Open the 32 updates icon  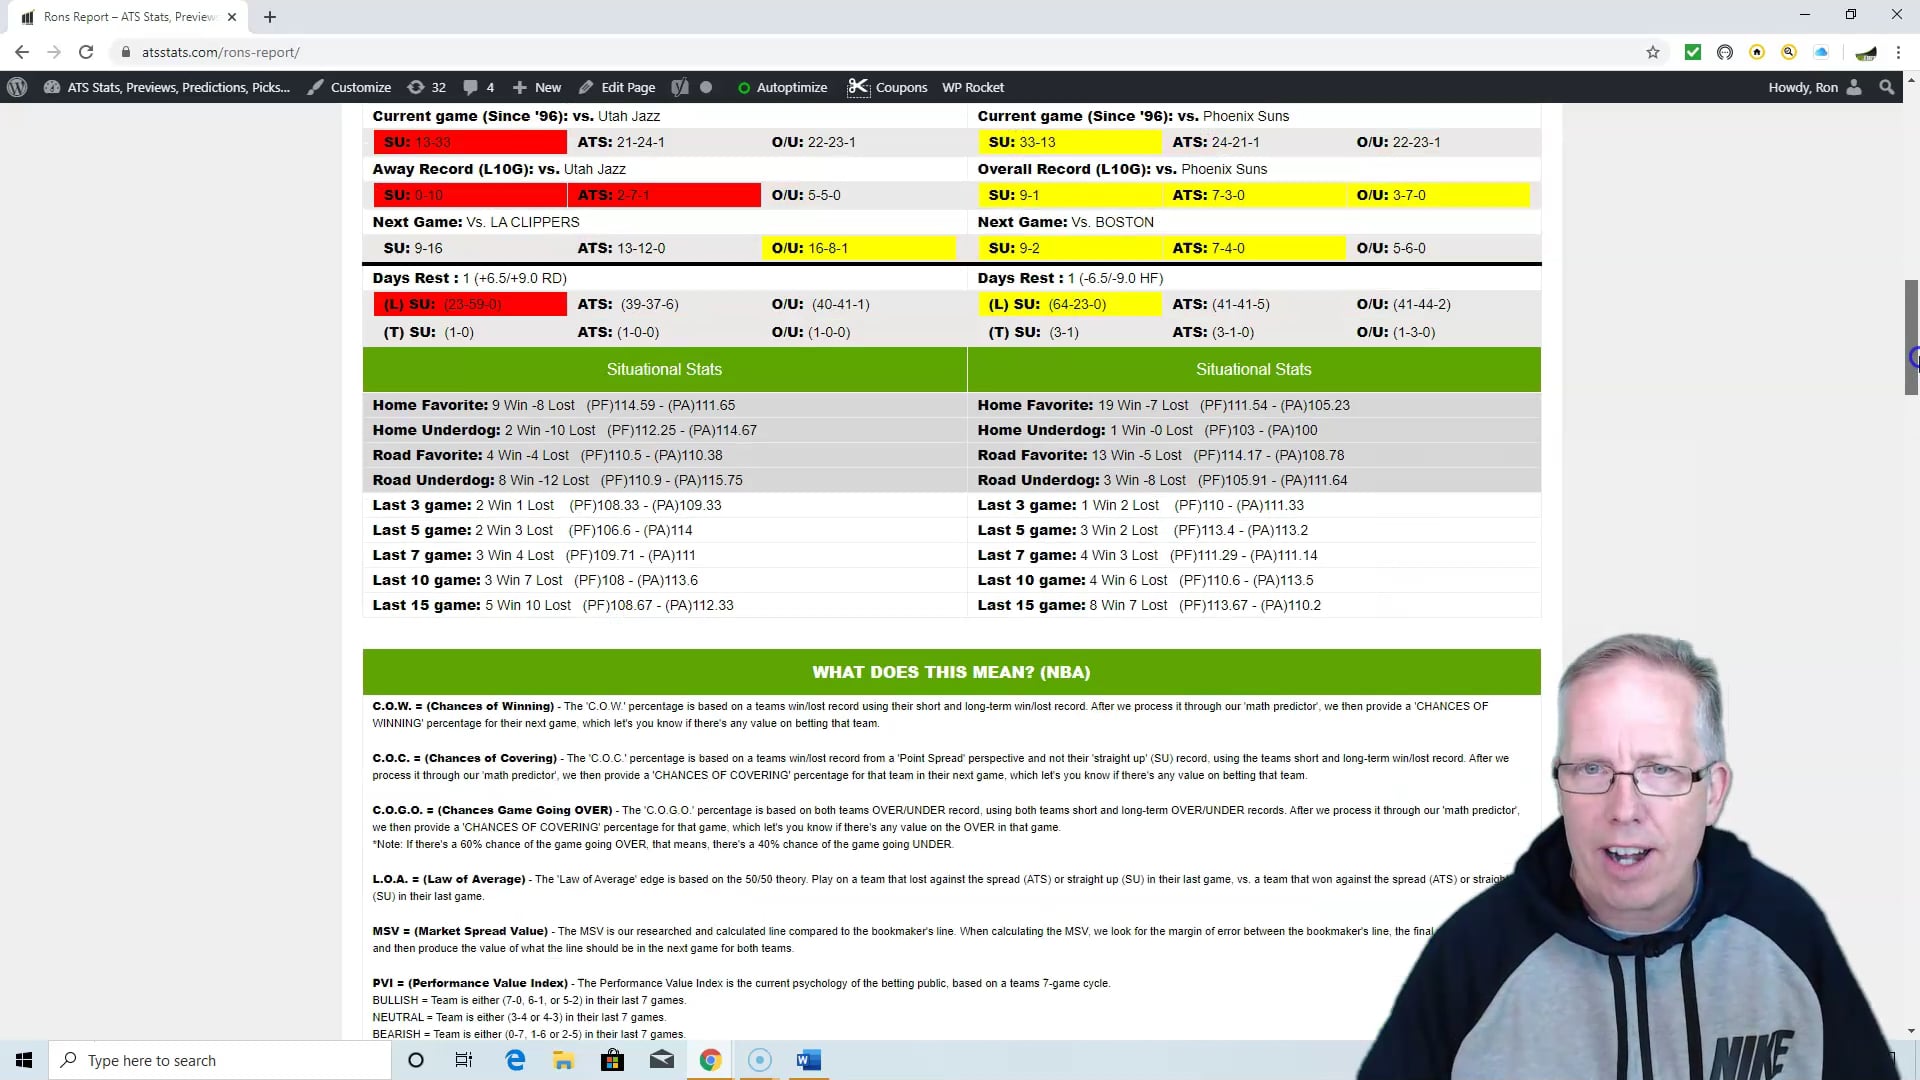427,87
